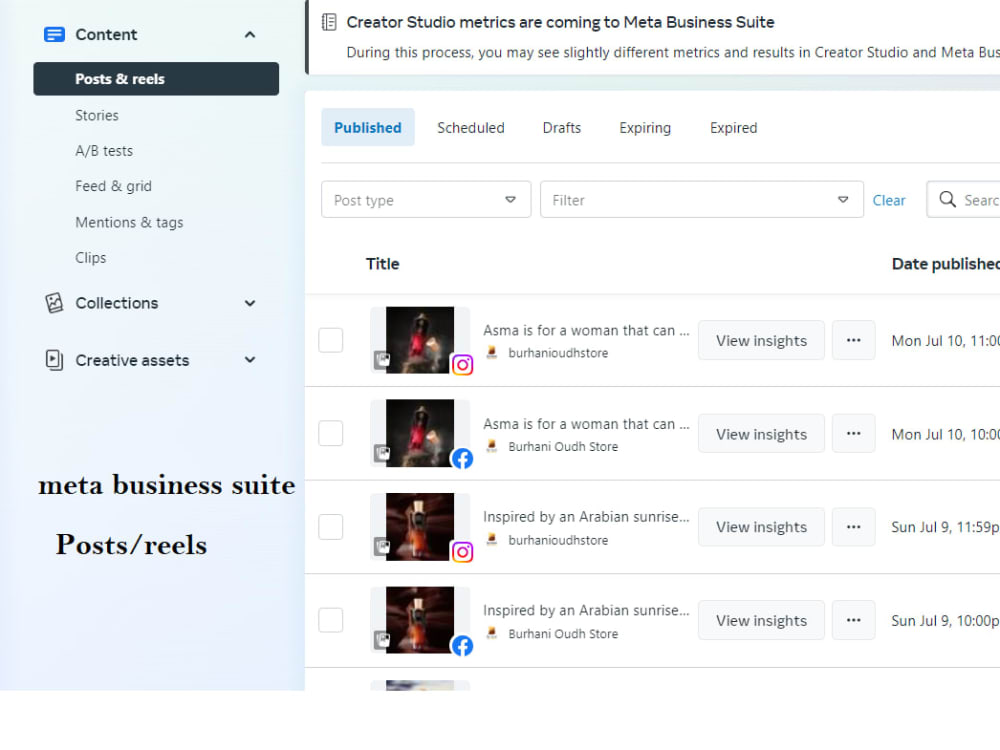The width and height of the screenshot is (1000, 750).
Task: Click Burhani Oudh Store avatar under second Asma post
Action: (492, 446)
